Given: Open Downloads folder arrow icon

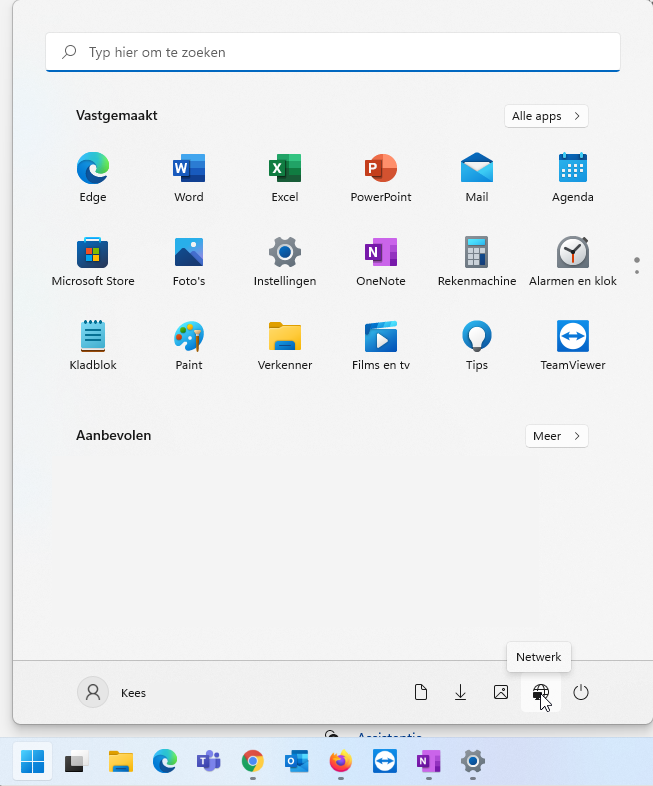Looking at the screenshot, I should coord(461,692).
